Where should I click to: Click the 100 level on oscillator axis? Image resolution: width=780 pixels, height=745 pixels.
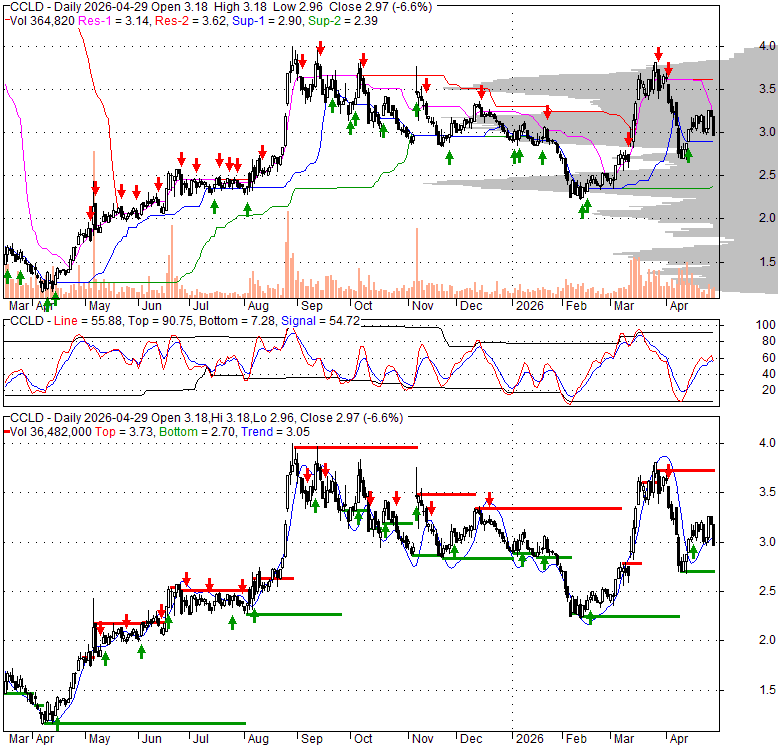[766, 325]
